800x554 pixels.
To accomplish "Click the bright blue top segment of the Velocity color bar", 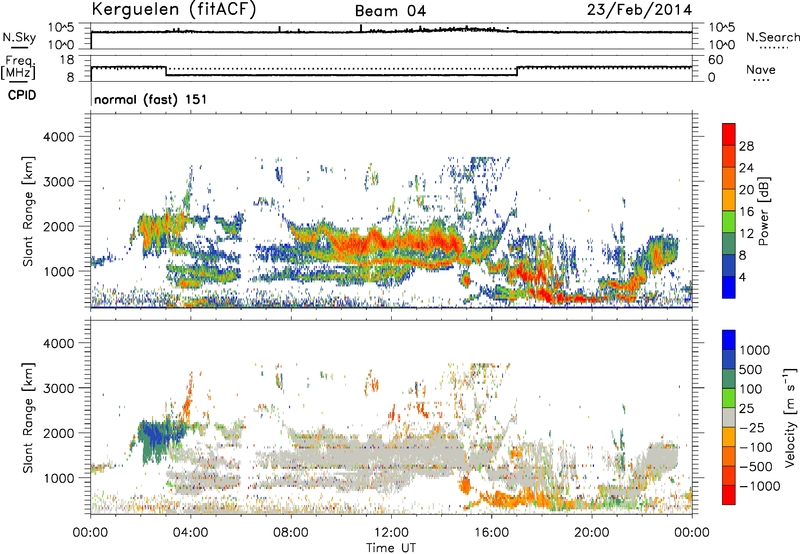I will point(729,340).
